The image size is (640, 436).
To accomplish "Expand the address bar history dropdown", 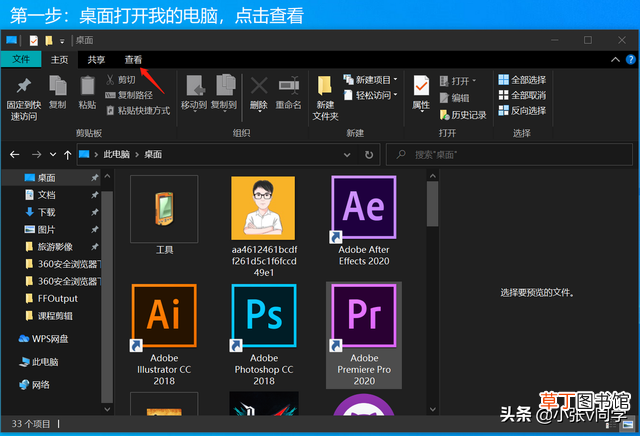I will pos(347,155).
